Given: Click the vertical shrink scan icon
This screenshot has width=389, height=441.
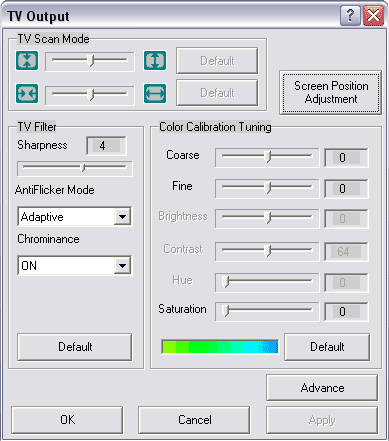Looking at the screenshot, I should point(27,60).
